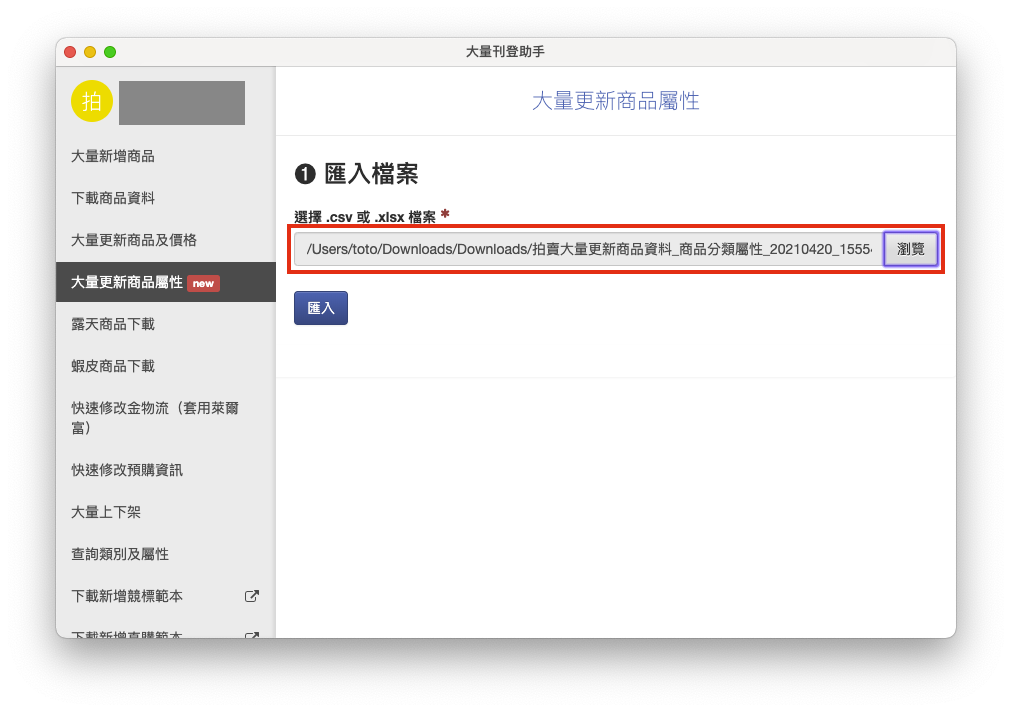Viewport: 1012px width, 712px height.
Task: Open 露天商品下載 from the sidebar
Action: (113, 324)
